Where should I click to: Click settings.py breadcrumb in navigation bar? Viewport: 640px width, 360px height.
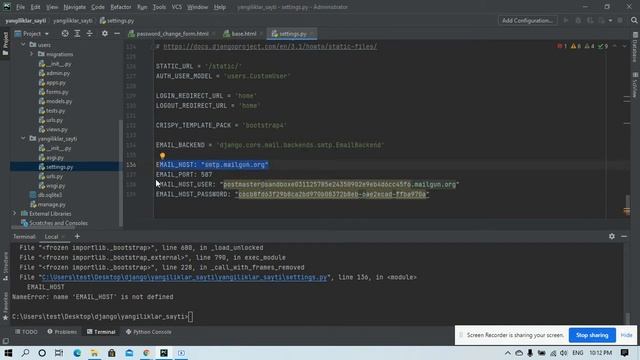coord(117,20)
